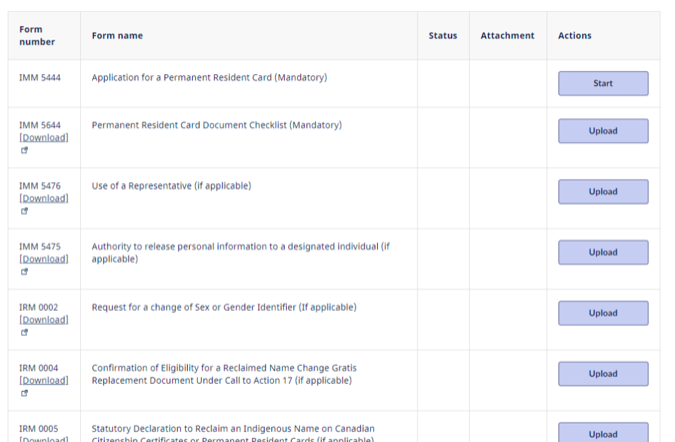Click the Form name column header
Screen dimensions: 675x442
point(117,36)
